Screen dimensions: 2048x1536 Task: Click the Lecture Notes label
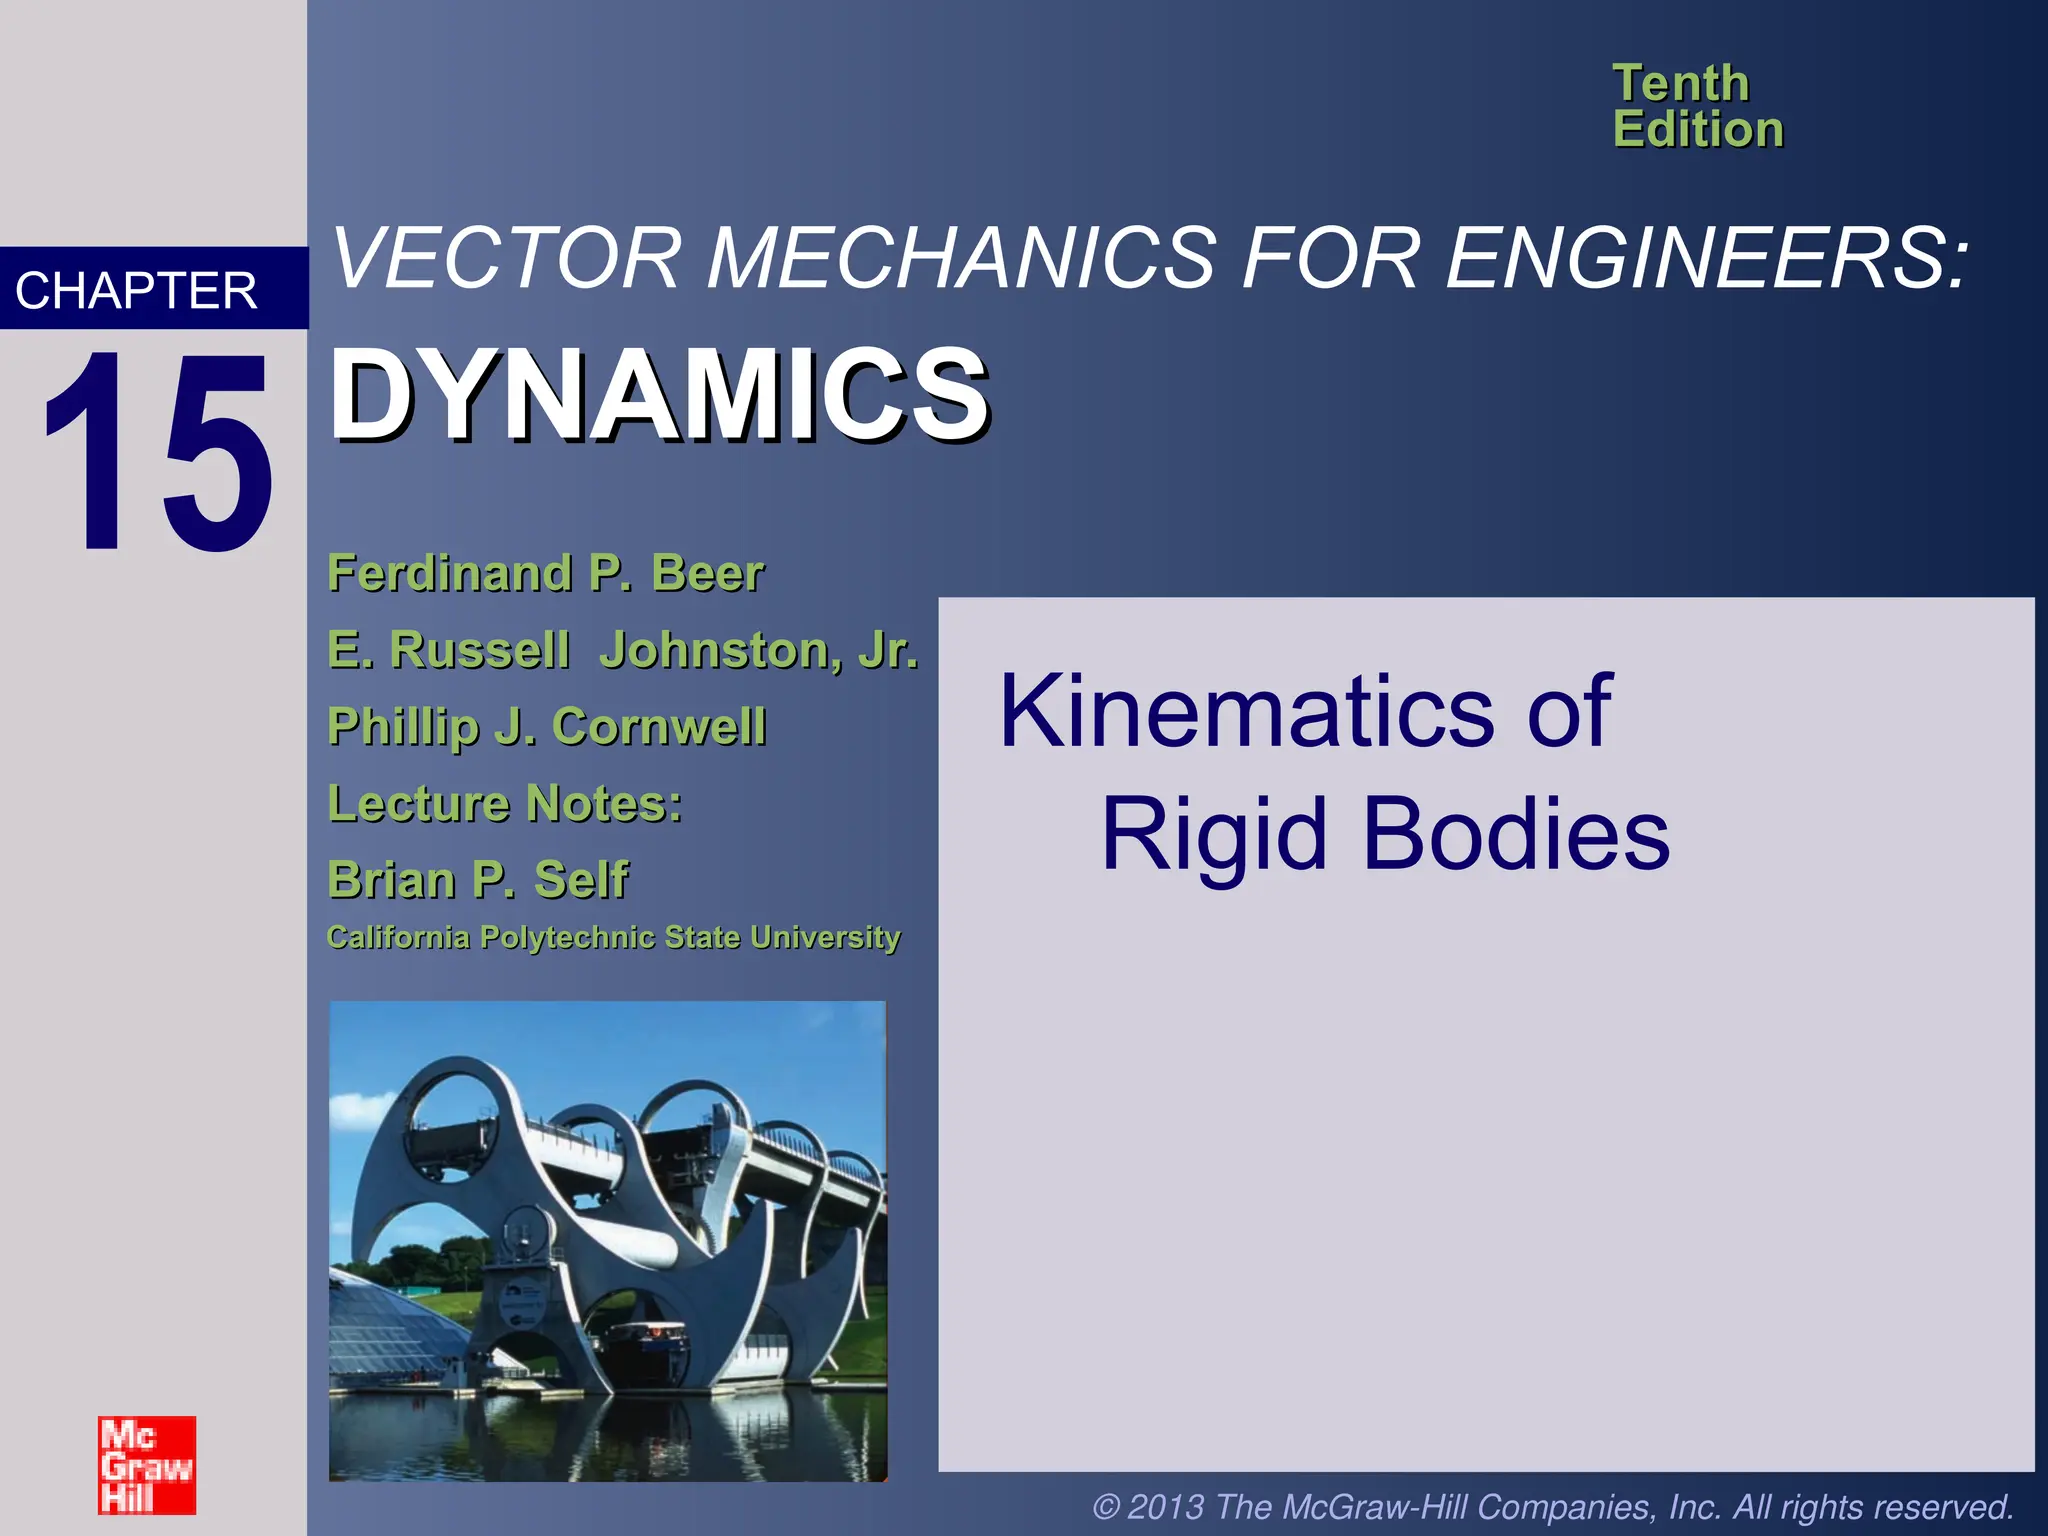tap(505, 803)
